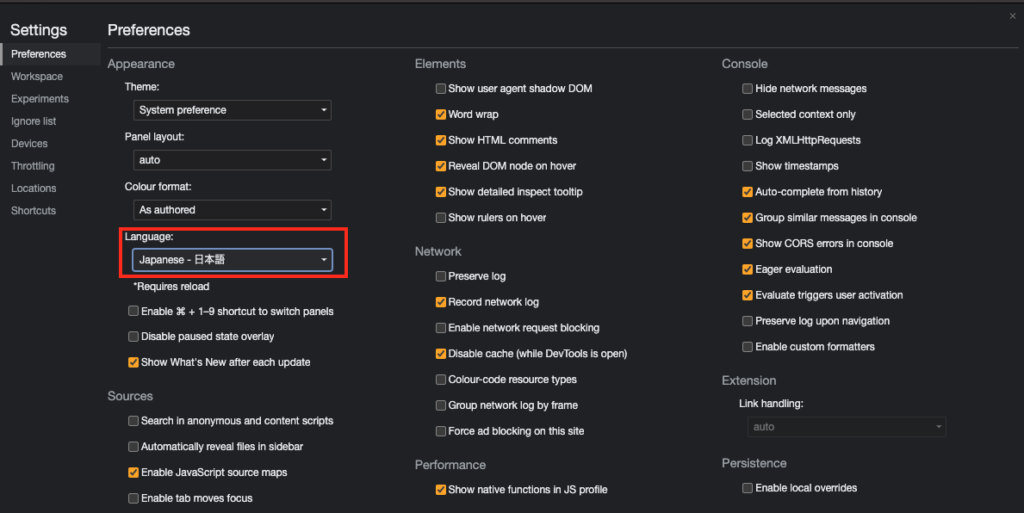Open the Theme dropdown
Viewport: 1024px width, 513px height.
(232, 110)
